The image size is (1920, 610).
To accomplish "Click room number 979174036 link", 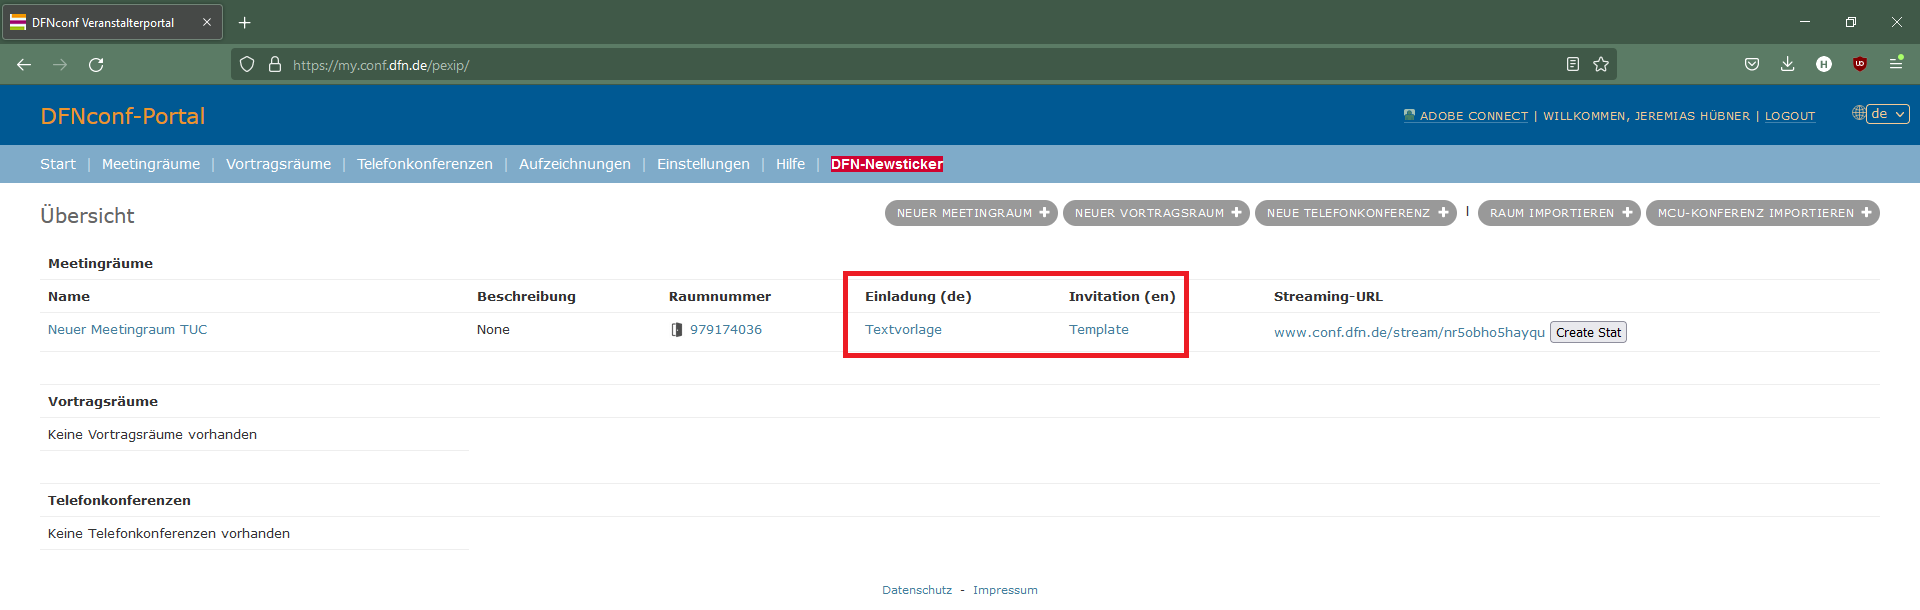I will click(726, 330).
